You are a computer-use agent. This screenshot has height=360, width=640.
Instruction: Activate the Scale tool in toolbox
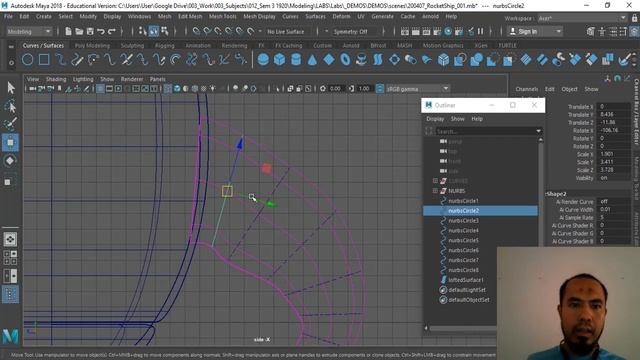(8, 182)
